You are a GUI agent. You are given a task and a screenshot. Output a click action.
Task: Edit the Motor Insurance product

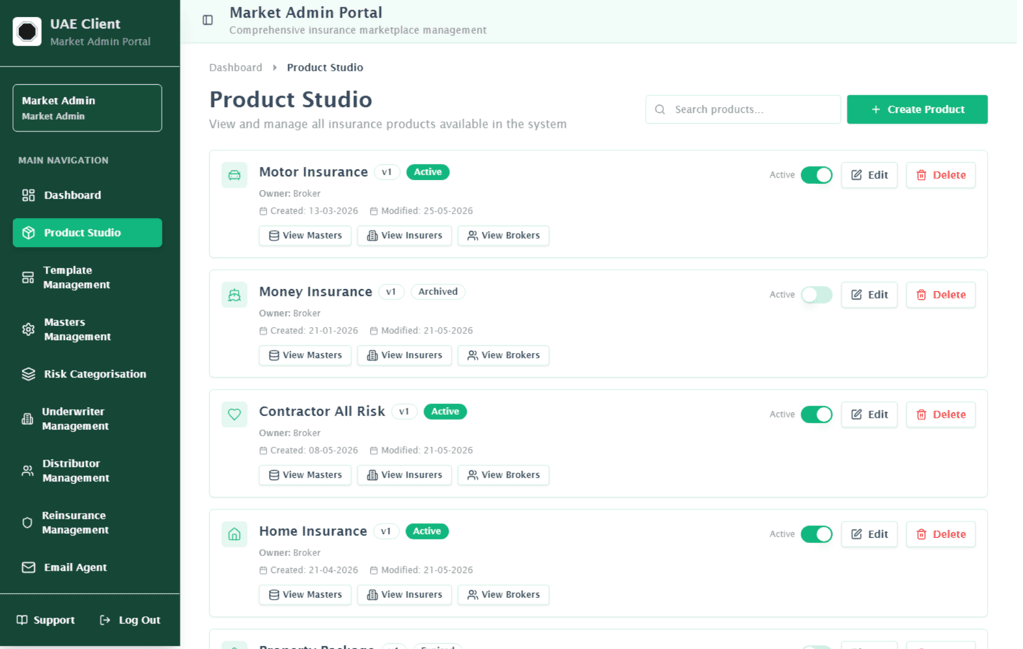pyautogui.click(x=869, y=175)
